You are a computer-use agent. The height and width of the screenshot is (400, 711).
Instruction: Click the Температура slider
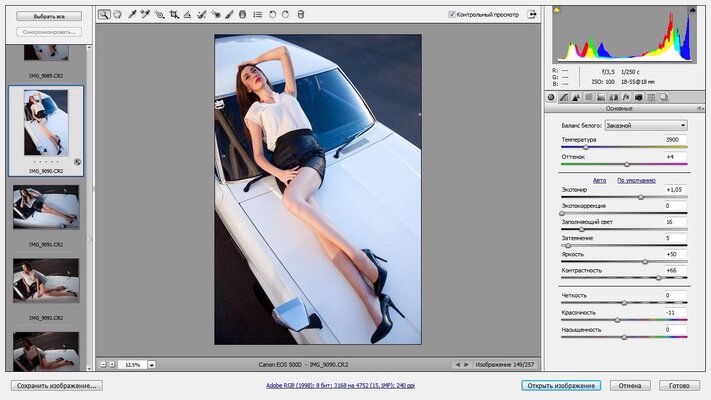[x=586, y=147]
